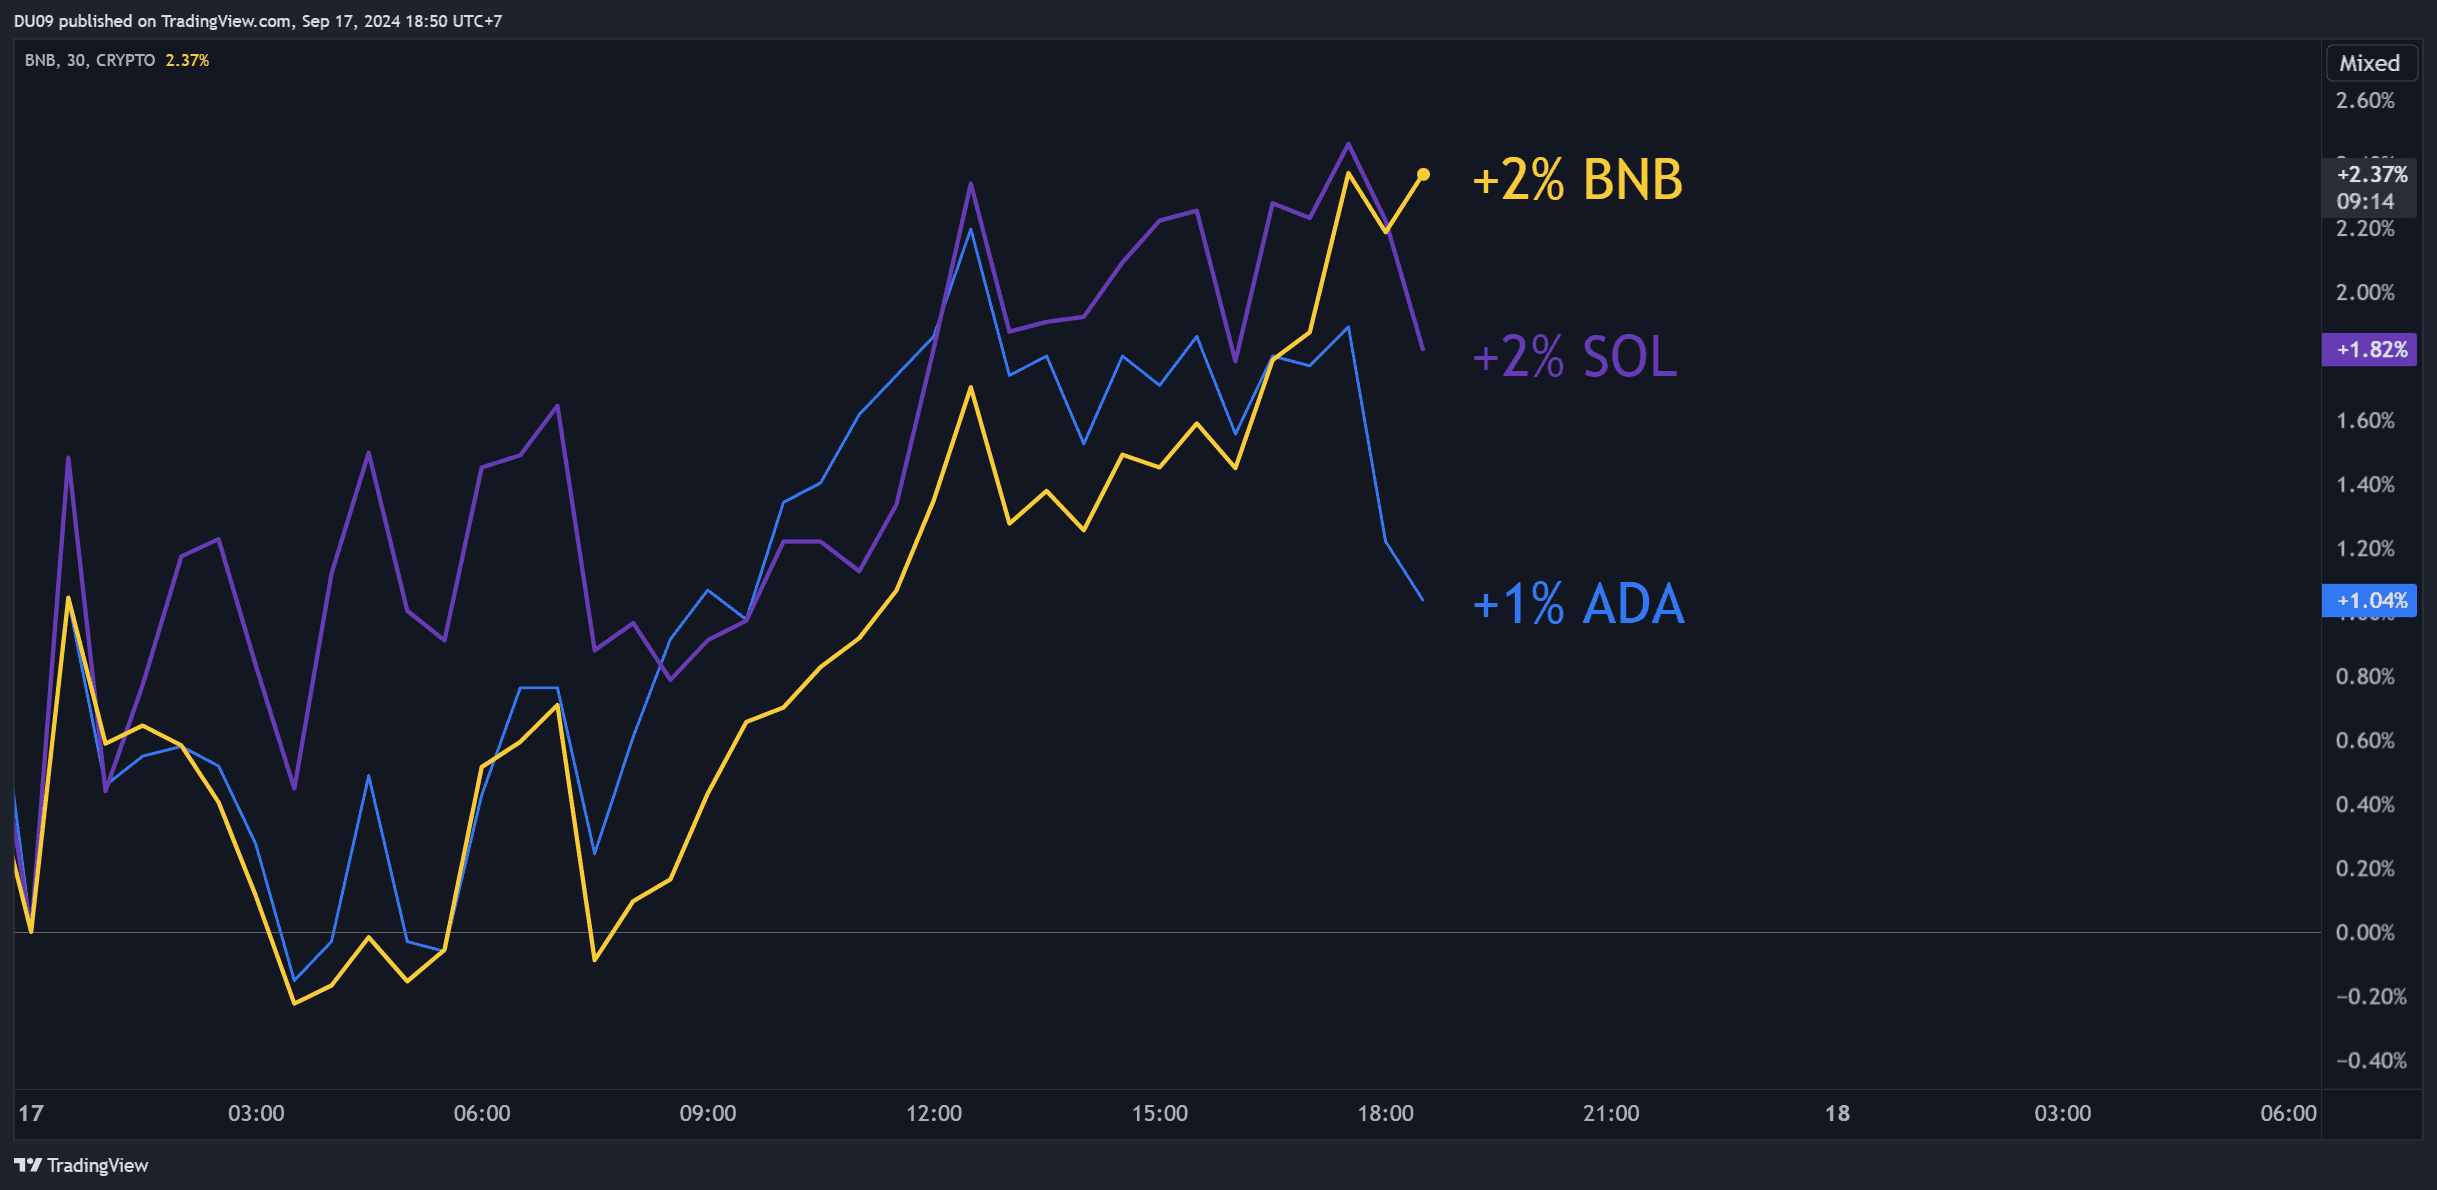Click the 03:00 label after 17
2437x1190 pixels.
pos(256,1113)
